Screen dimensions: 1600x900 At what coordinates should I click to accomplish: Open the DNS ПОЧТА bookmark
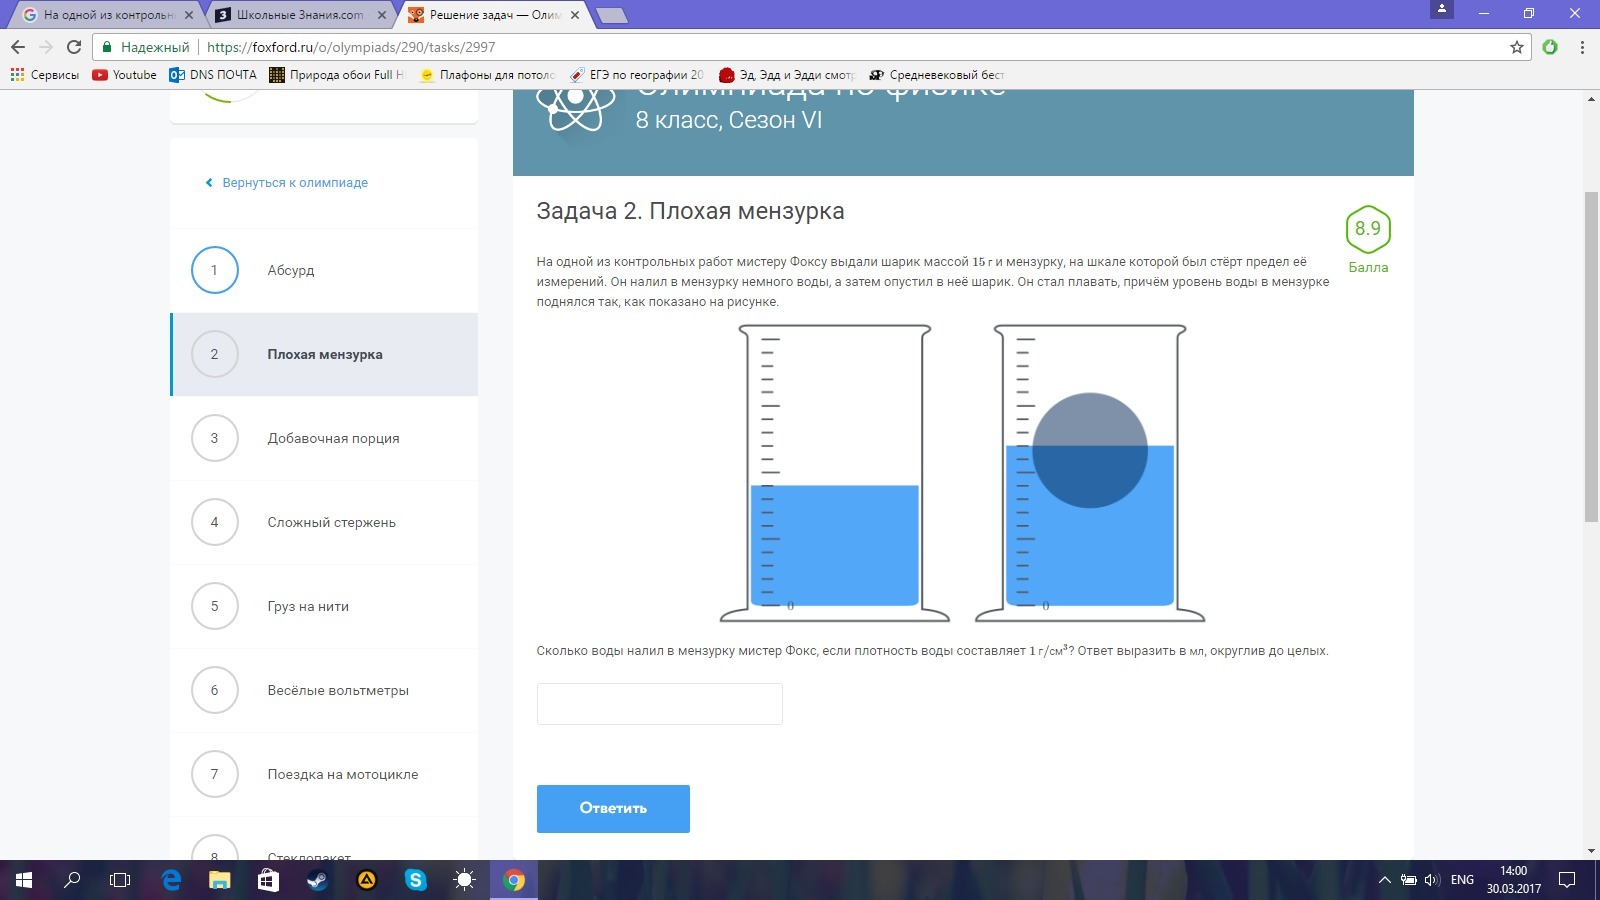[x=213, y=75]
